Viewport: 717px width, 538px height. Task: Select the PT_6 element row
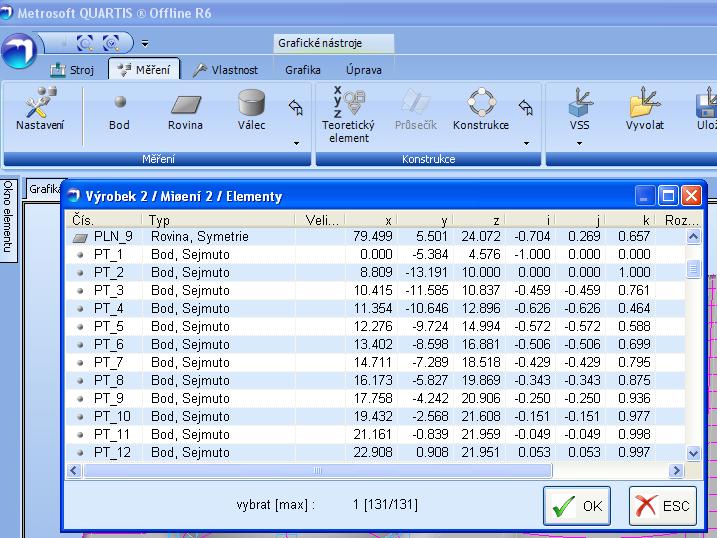(375, 344)
